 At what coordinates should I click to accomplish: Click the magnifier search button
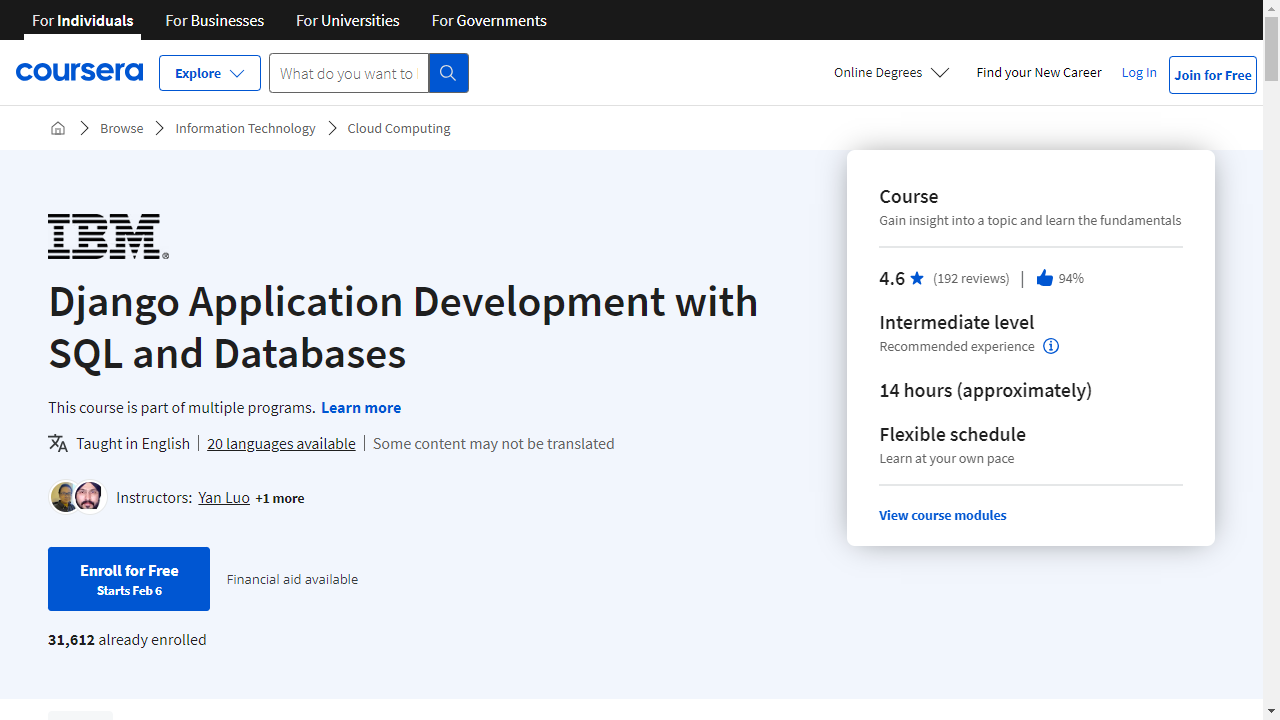tap(448, 73)
